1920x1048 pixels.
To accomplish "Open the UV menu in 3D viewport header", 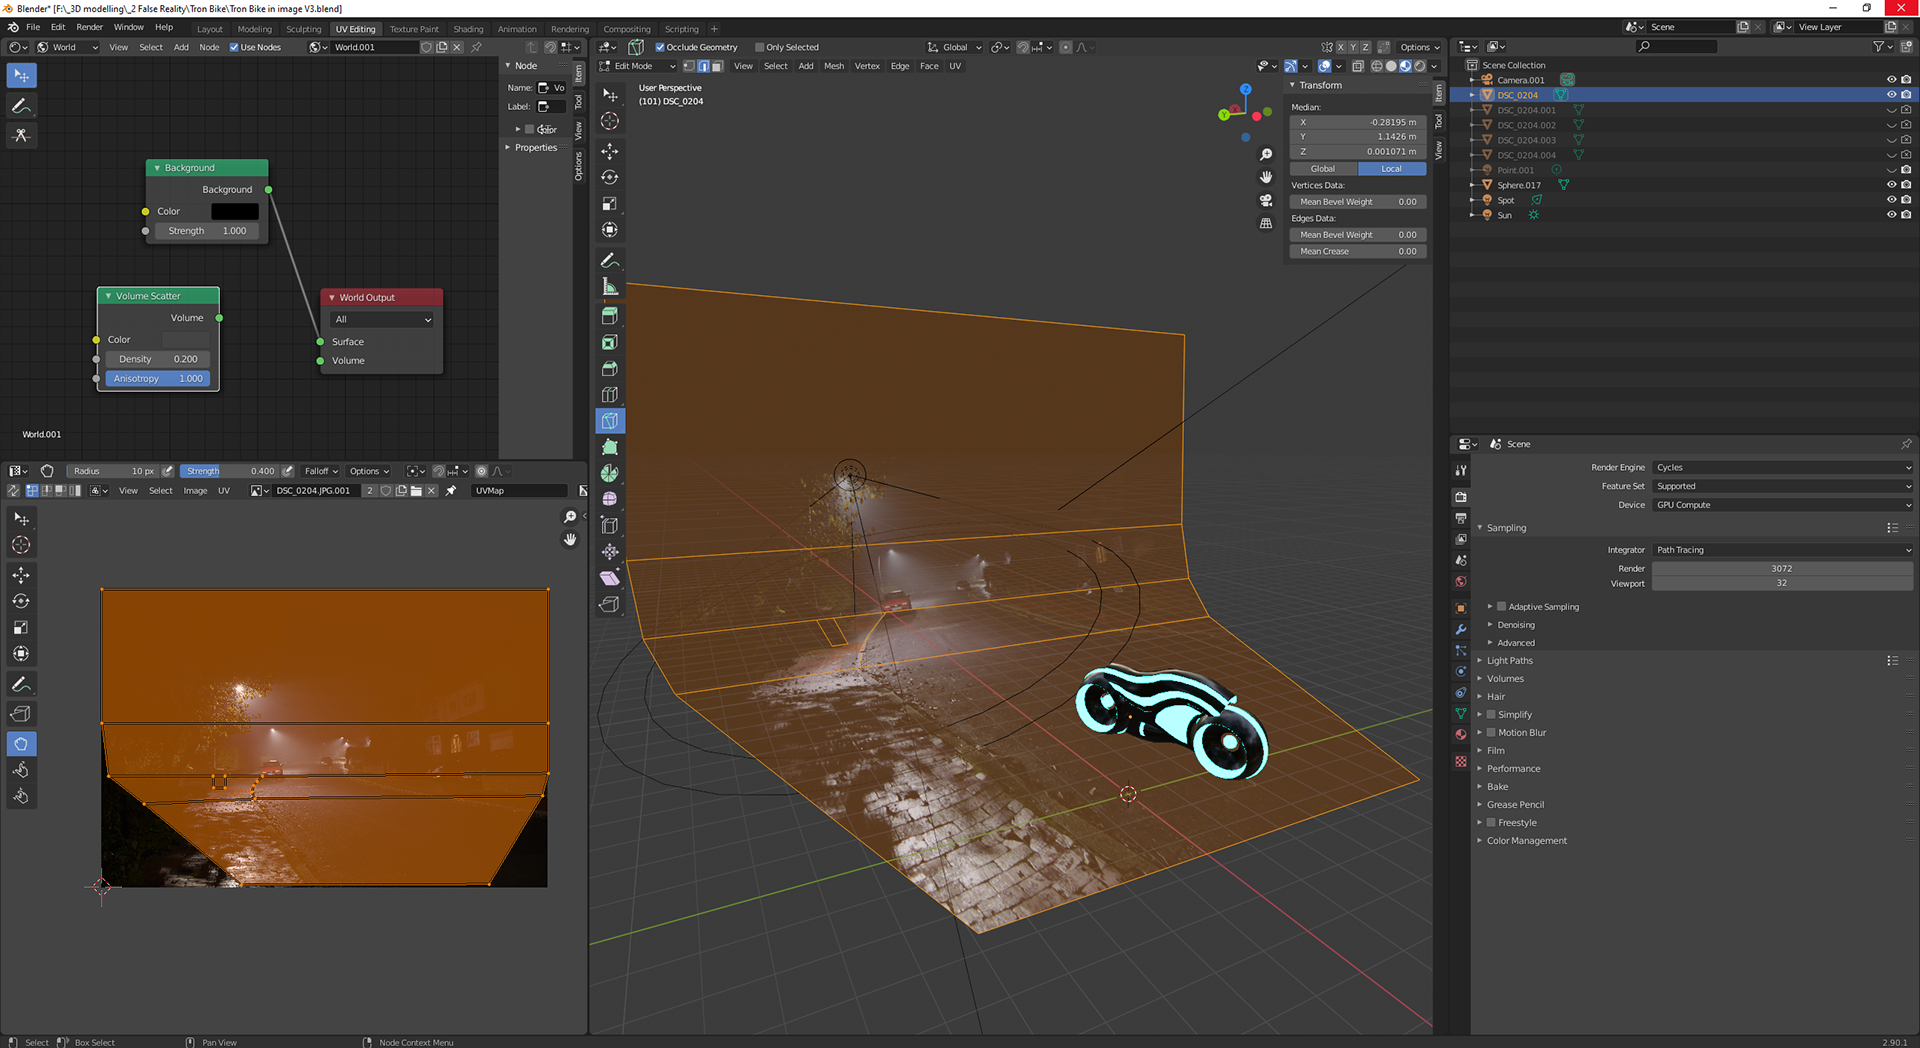I will coord(955,66).
